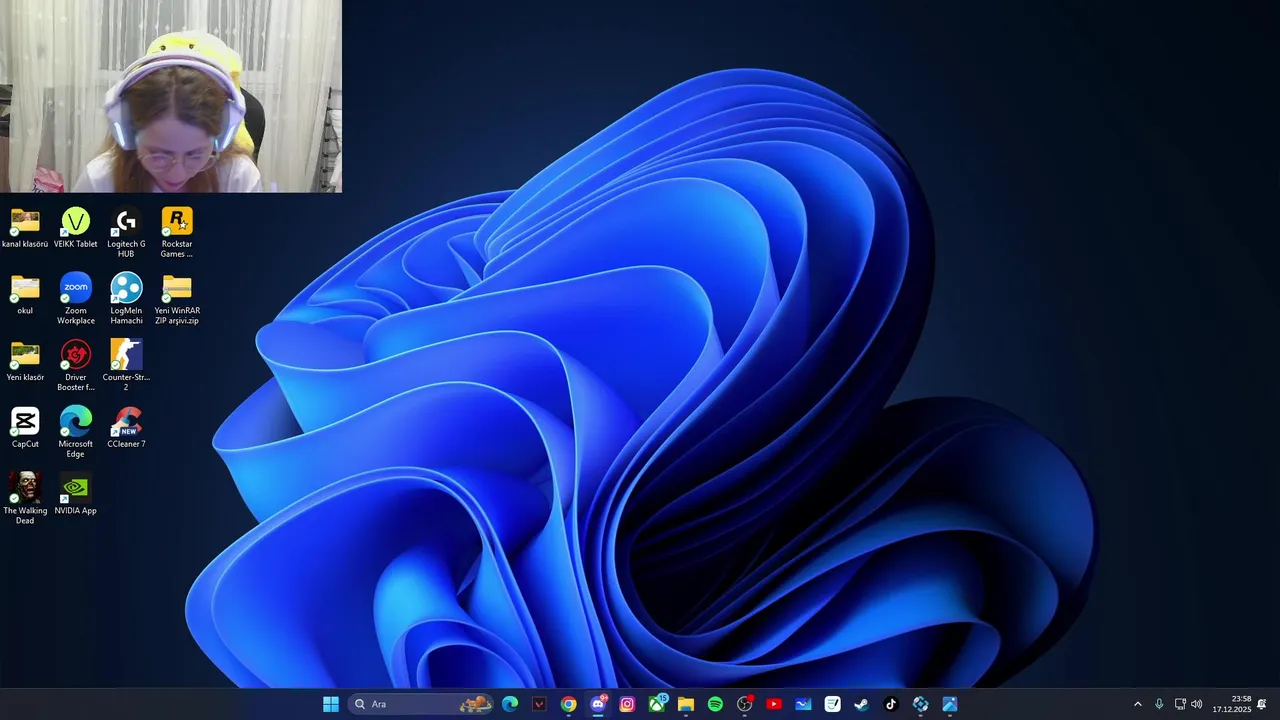This screenshot has height=720, width=1280.
Task: Open Spotify from the taskbar
Action: (x=715, y=704)
